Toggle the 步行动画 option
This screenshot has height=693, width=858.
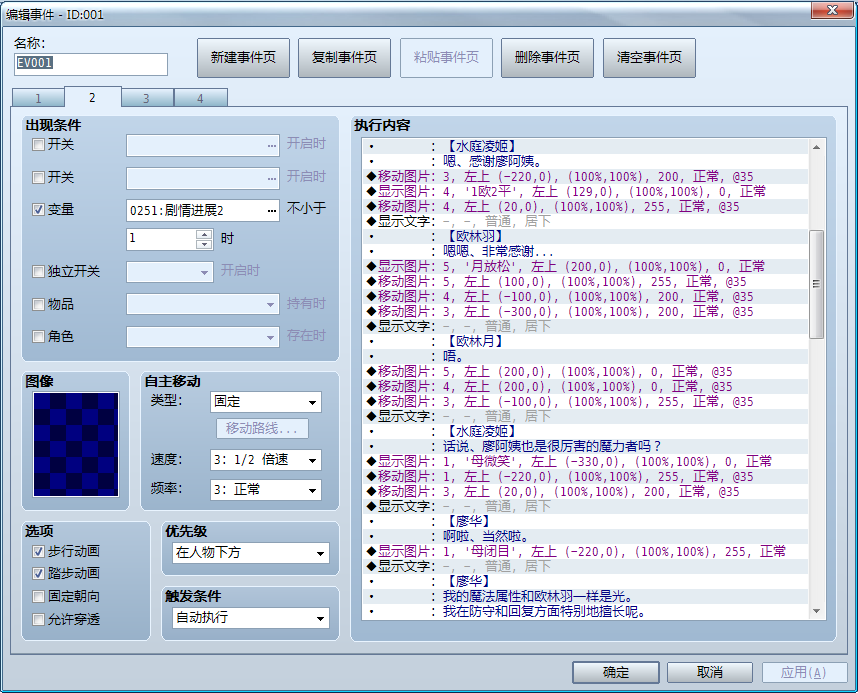[38, 551]
